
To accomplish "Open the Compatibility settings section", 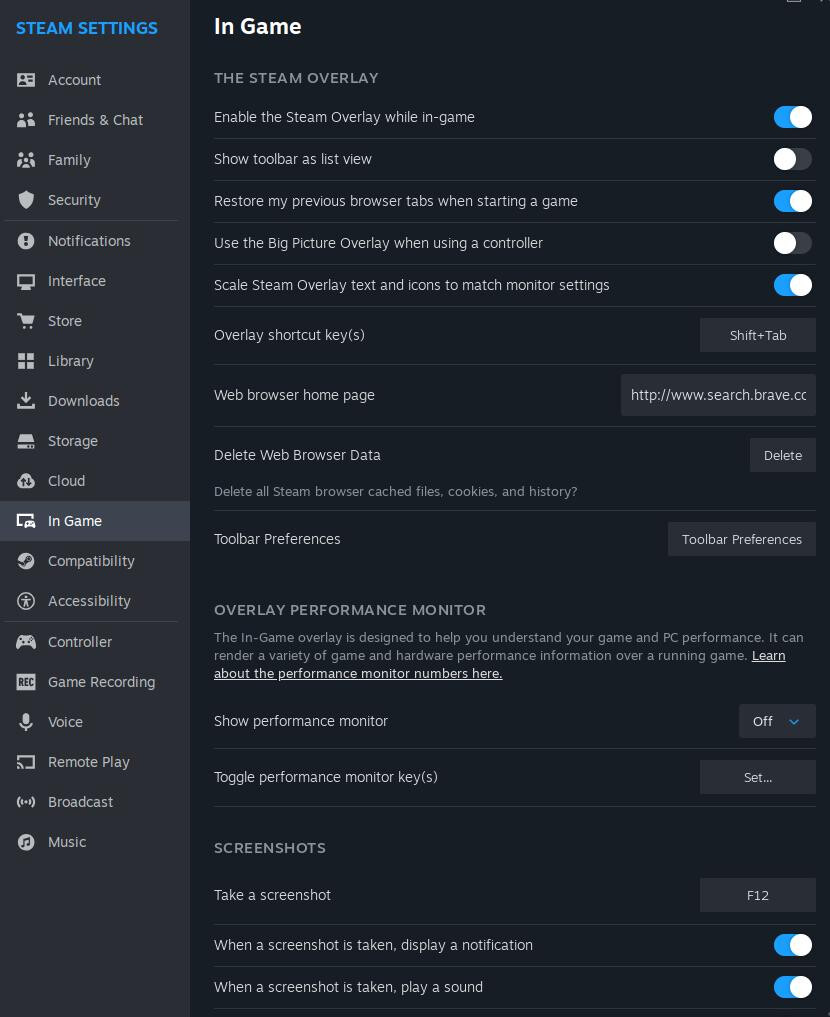I will (91, 561).
